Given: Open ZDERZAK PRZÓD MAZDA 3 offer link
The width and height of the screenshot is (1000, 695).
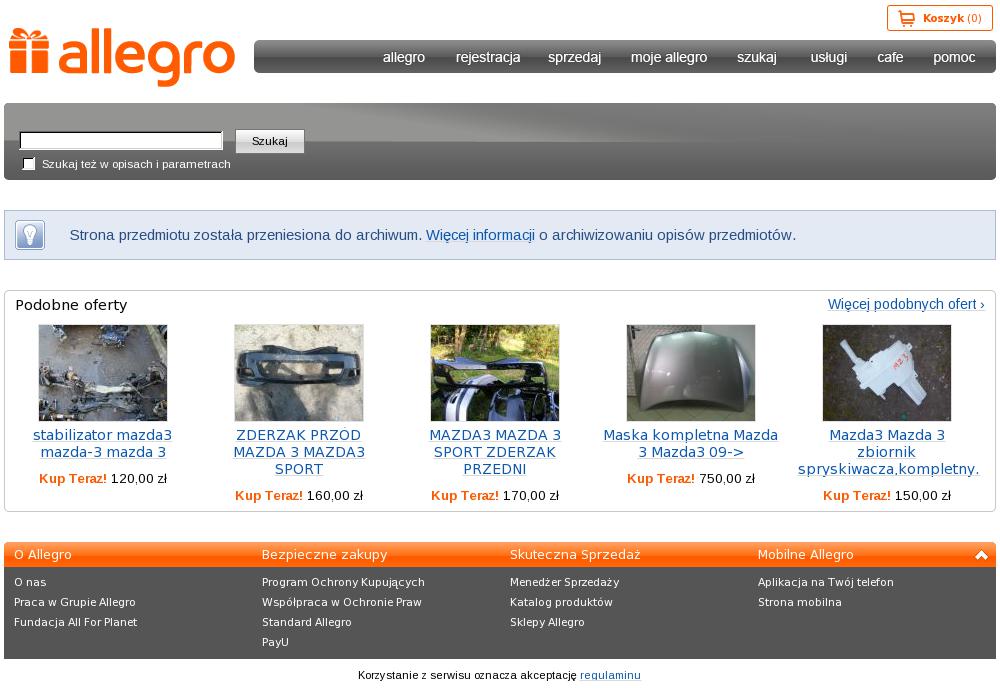Looking at the screenshot, I should point(299,452).
